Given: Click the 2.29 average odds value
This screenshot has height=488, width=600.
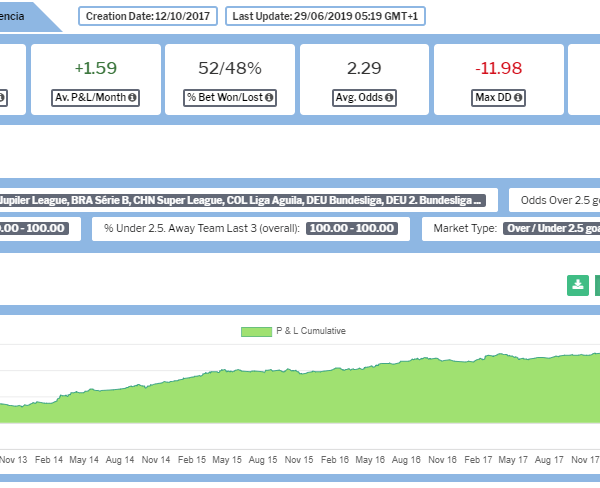Looking at the screenshot, I should pos(364,68).
